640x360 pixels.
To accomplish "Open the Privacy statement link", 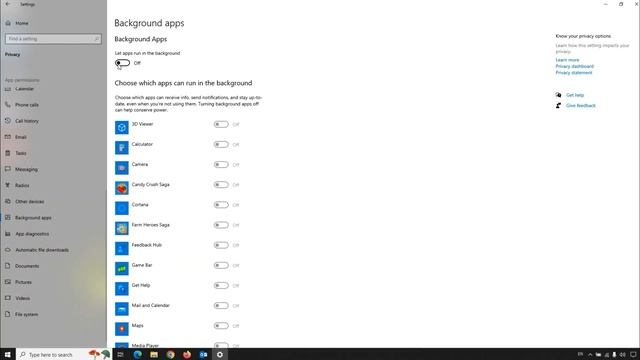I will coord(573,73).
